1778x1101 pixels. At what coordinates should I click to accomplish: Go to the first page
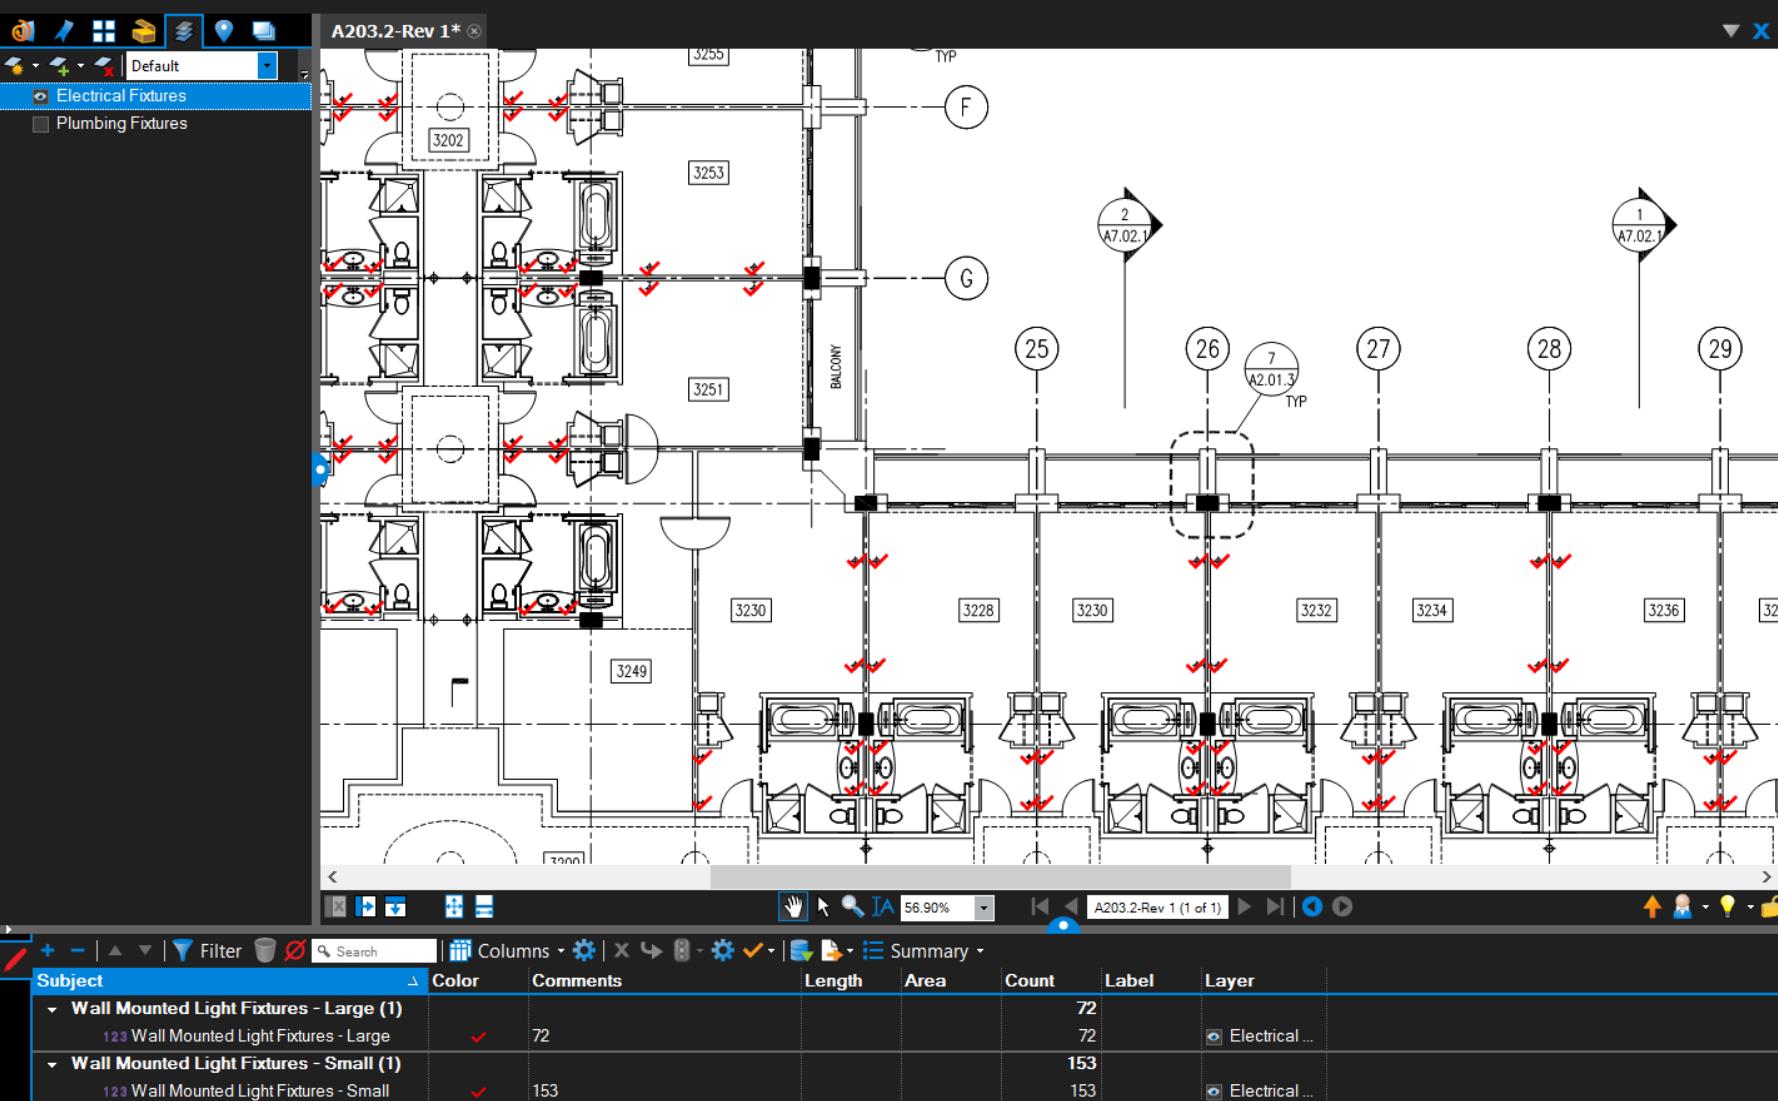(x=1040, y=907)
